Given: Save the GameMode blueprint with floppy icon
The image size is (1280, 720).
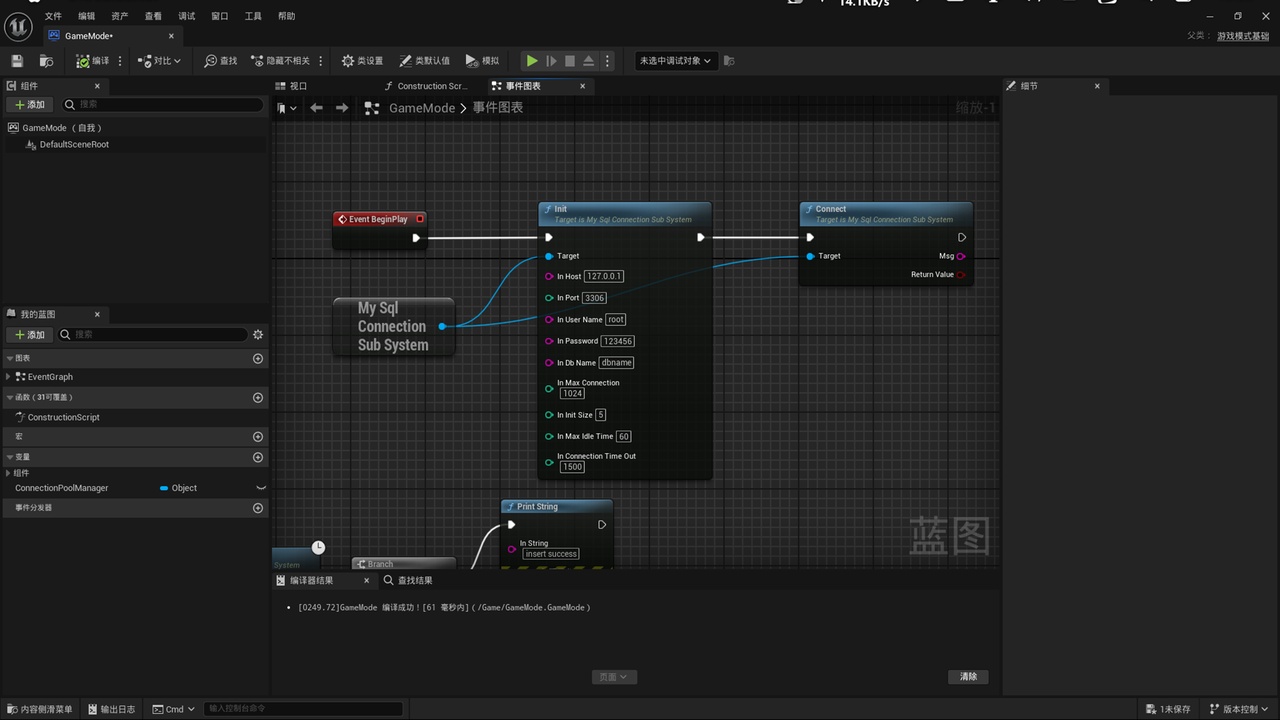Looking at the screenshot, I should point(17,61).
